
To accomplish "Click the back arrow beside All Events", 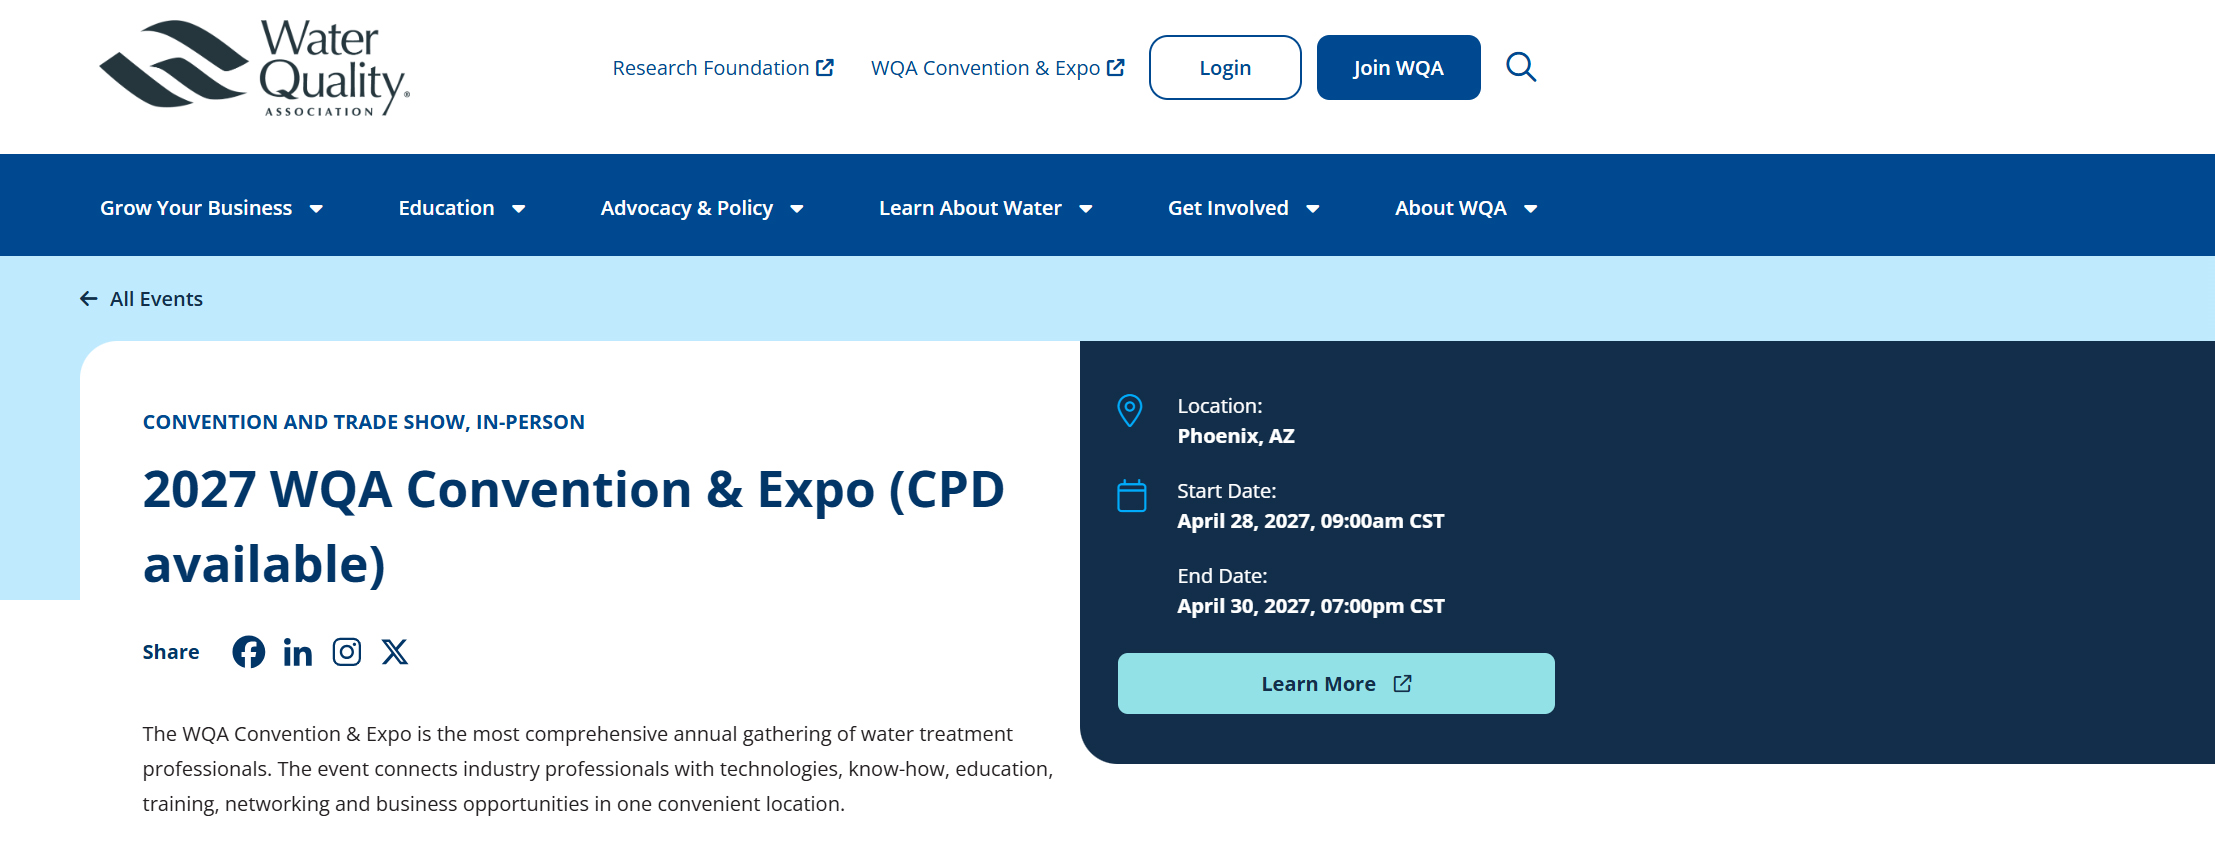I will (x=89, y=299).
